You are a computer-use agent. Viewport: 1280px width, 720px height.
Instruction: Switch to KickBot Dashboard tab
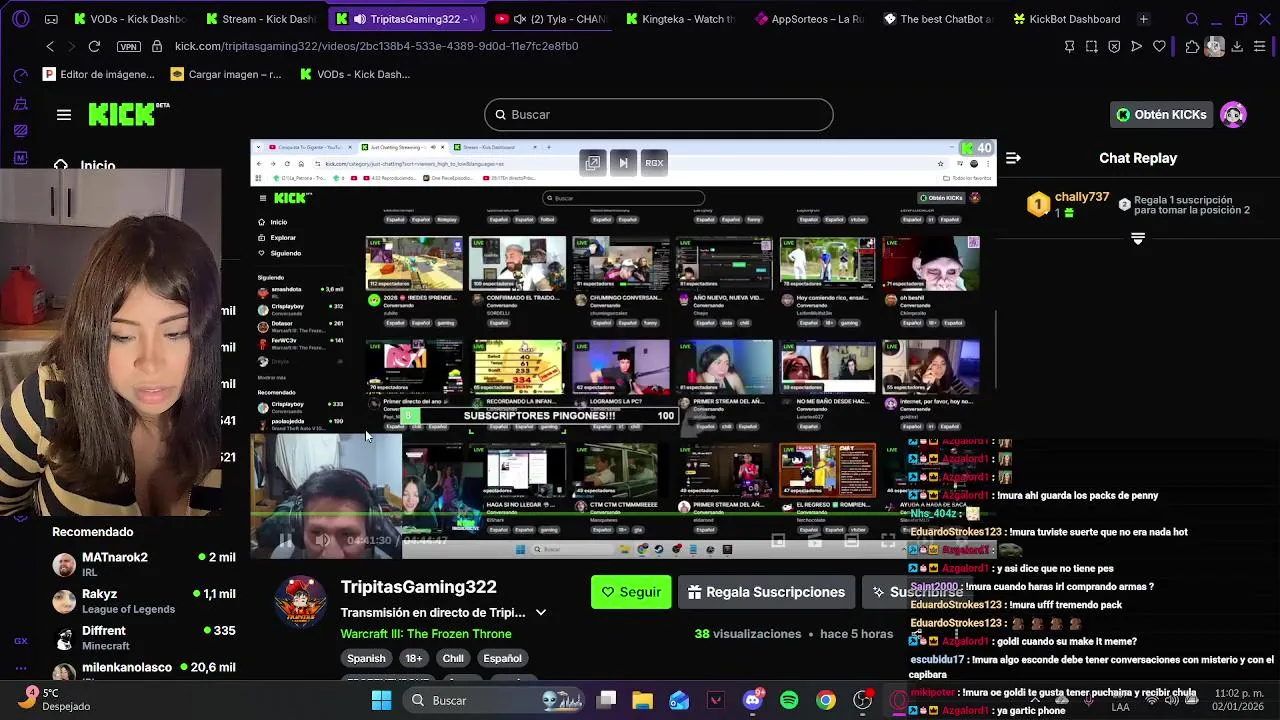point(1066,19)
